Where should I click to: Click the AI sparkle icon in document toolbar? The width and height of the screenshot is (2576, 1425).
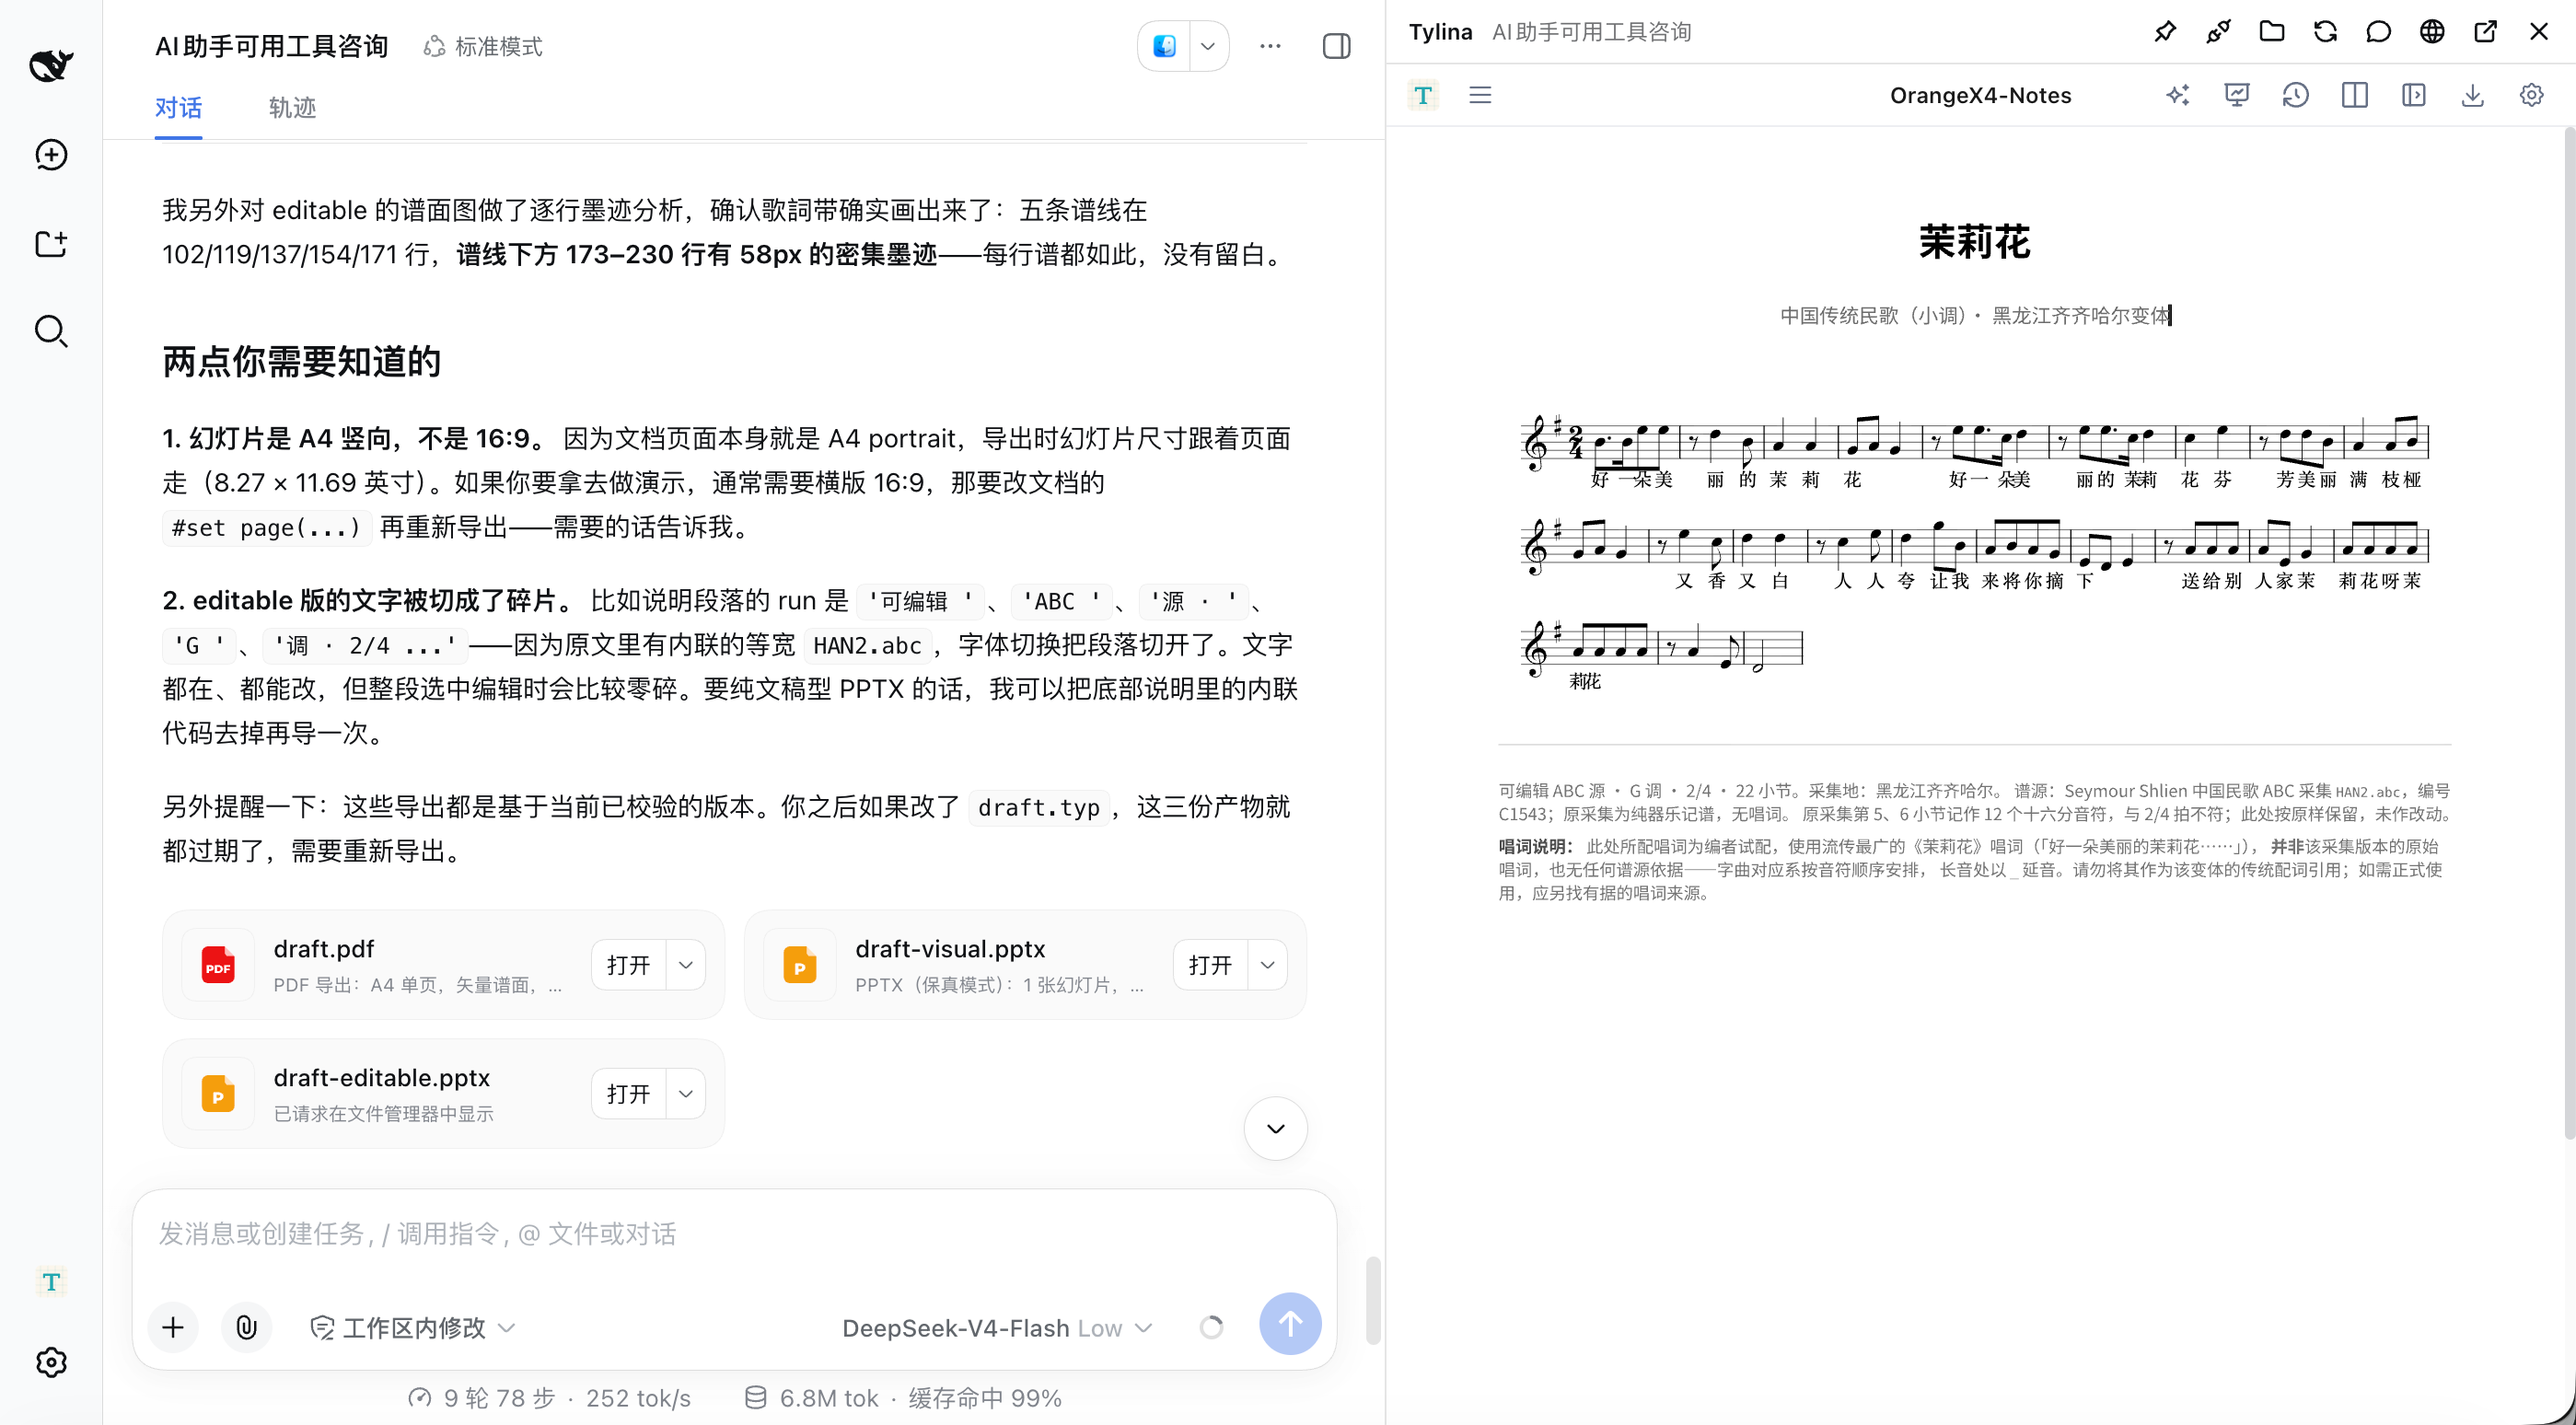(x=2178, y=95)
